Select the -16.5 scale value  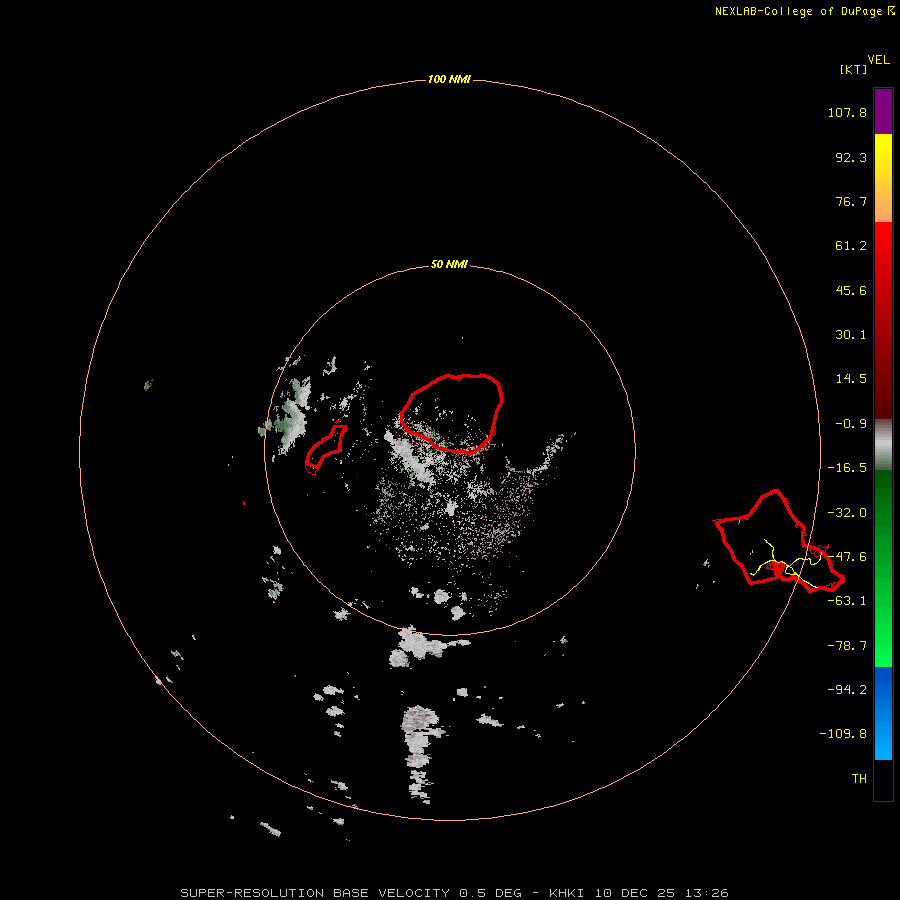click(x=847, y=468)
